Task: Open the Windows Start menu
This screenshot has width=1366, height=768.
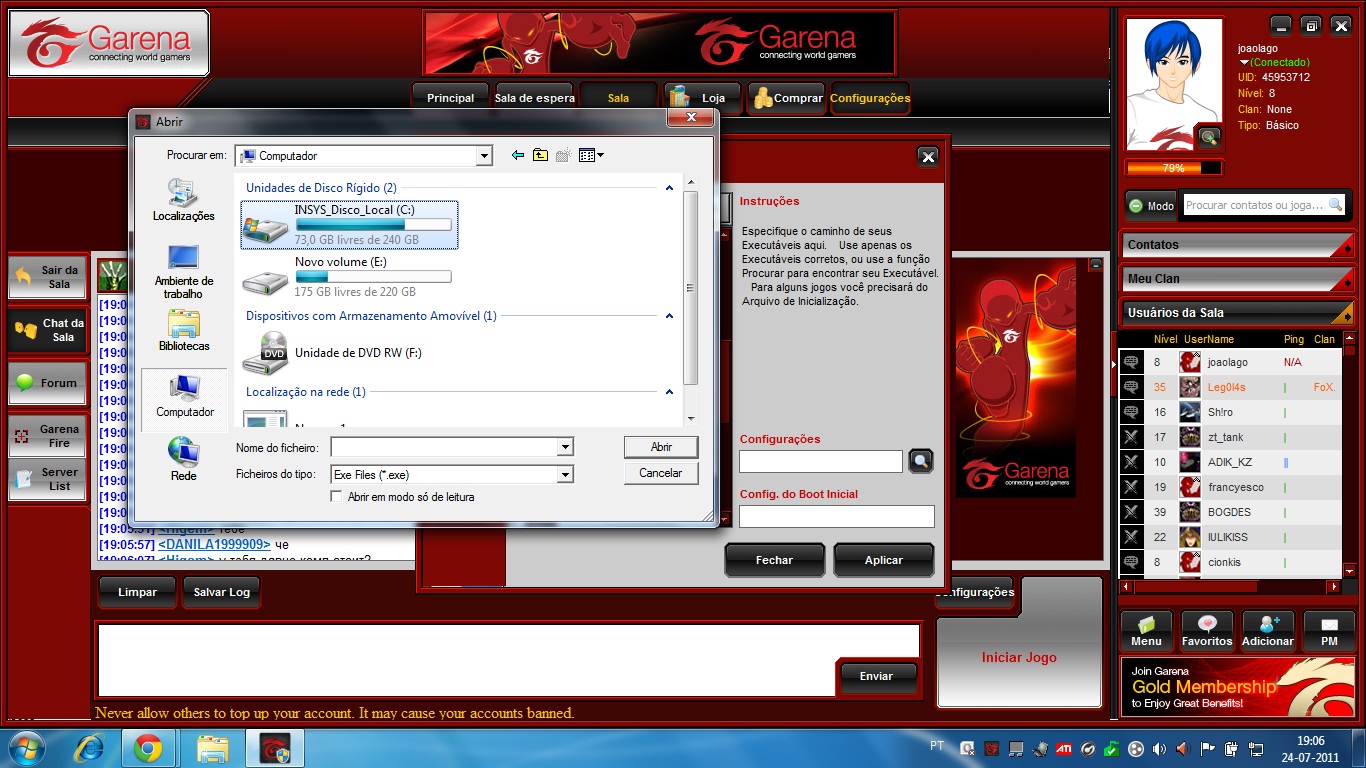Action: pos(27,748)
